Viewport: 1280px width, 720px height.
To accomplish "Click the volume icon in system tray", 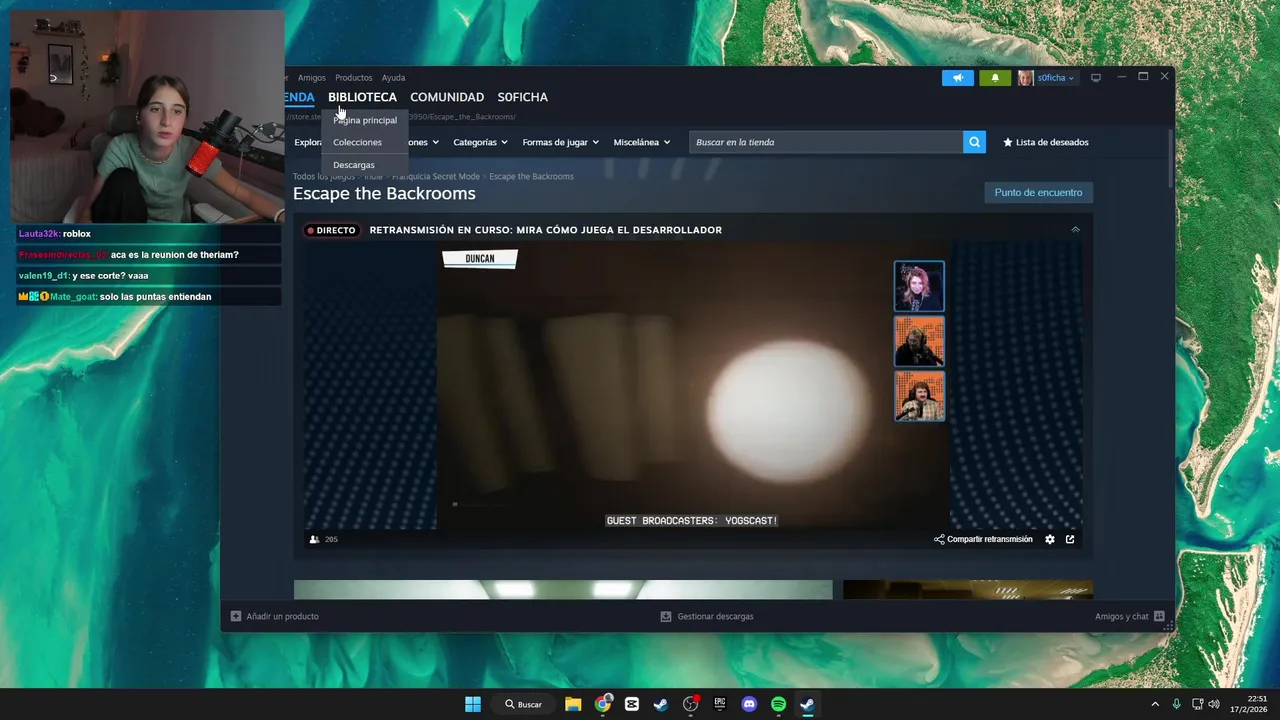I will pyautogui.click(x=1214, y=704).
